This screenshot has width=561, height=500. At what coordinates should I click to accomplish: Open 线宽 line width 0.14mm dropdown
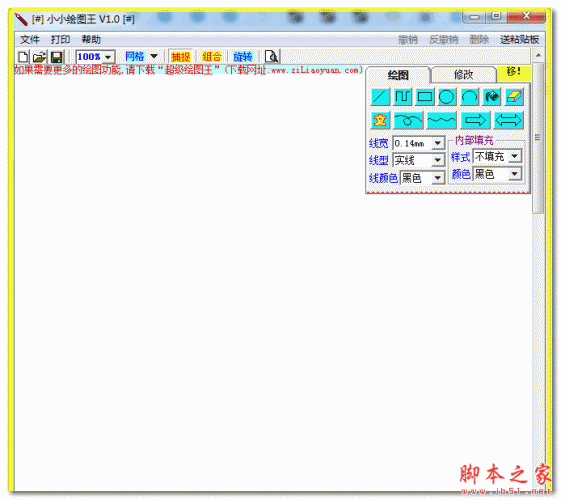(x=438, y=143)
